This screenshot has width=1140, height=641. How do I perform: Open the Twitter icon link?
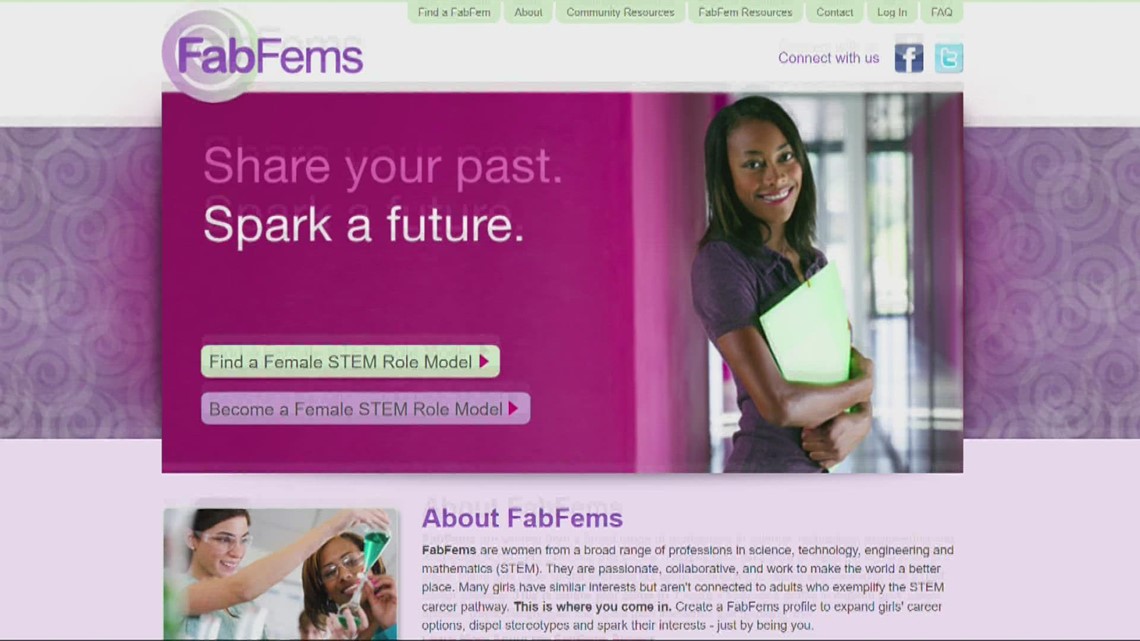[949, 58]
